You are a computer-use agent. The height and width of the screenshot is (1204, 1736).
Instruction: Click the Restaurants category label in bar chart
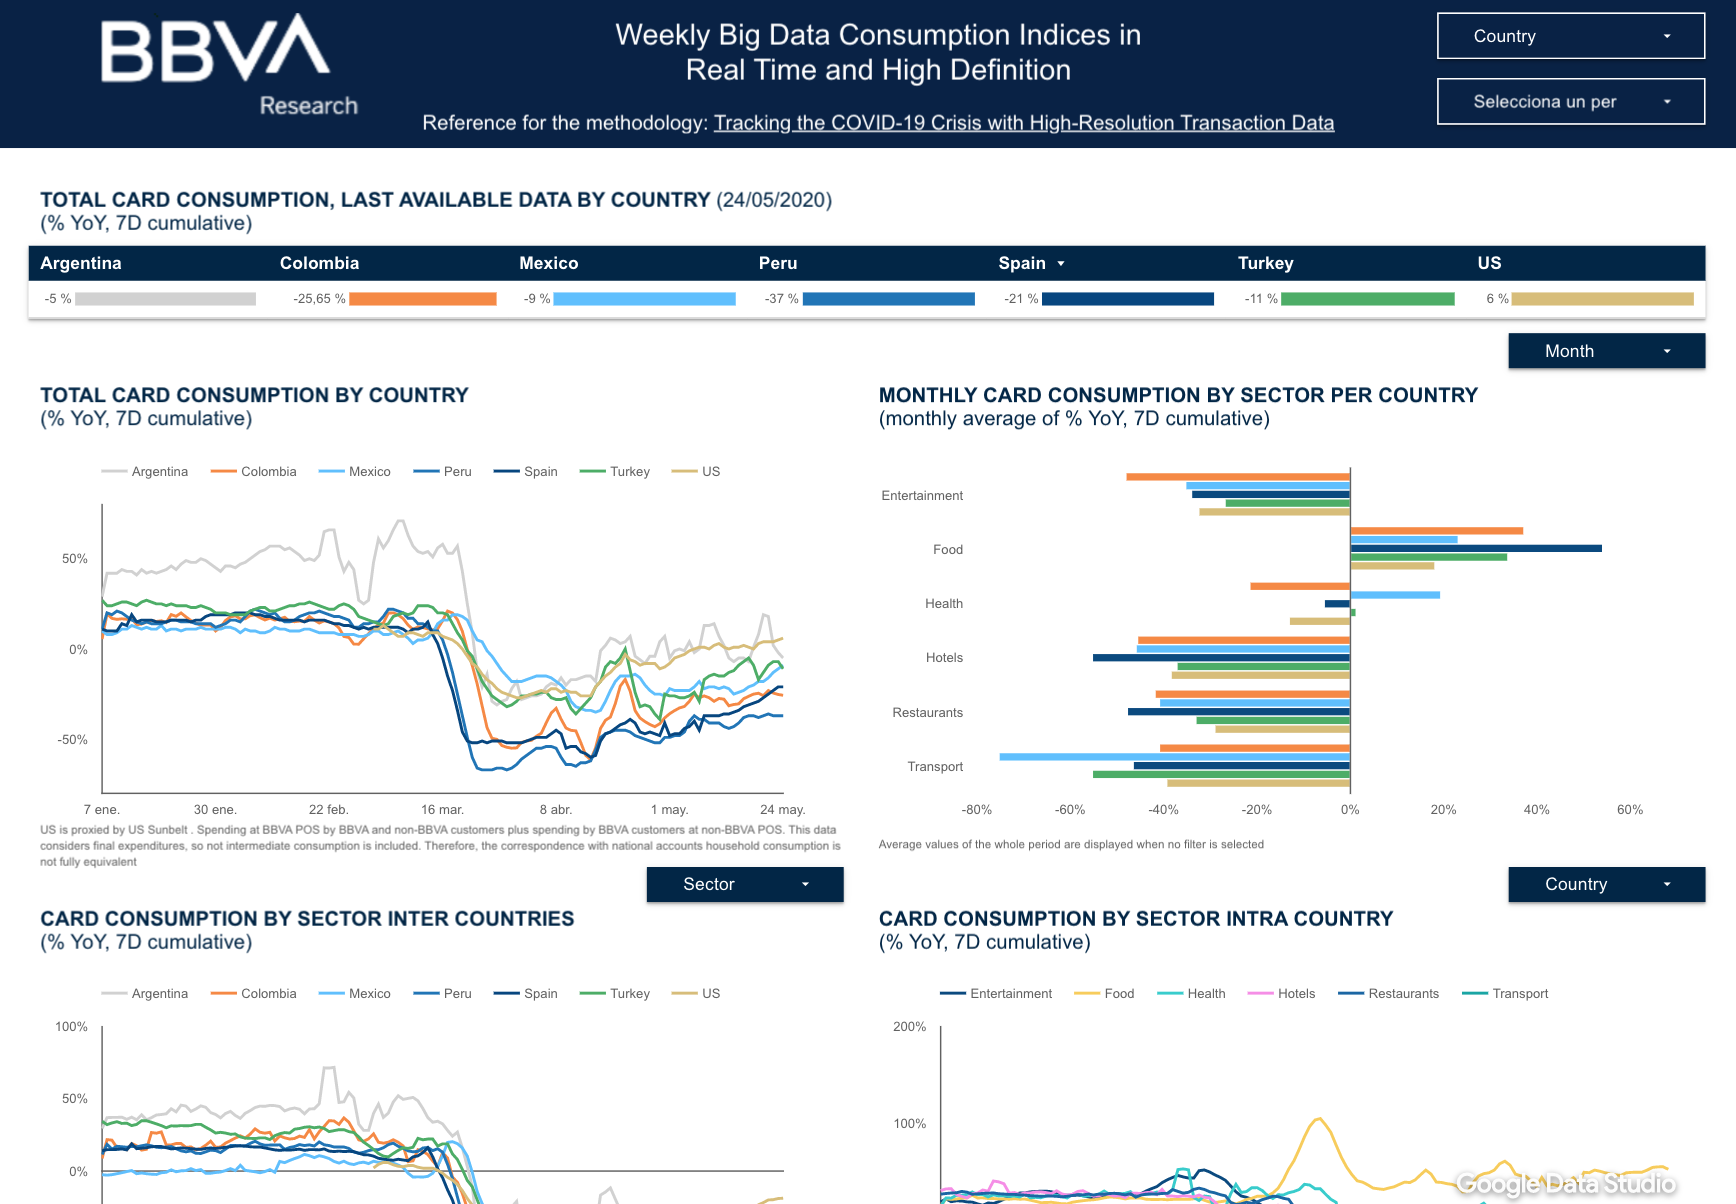(928, 712)
